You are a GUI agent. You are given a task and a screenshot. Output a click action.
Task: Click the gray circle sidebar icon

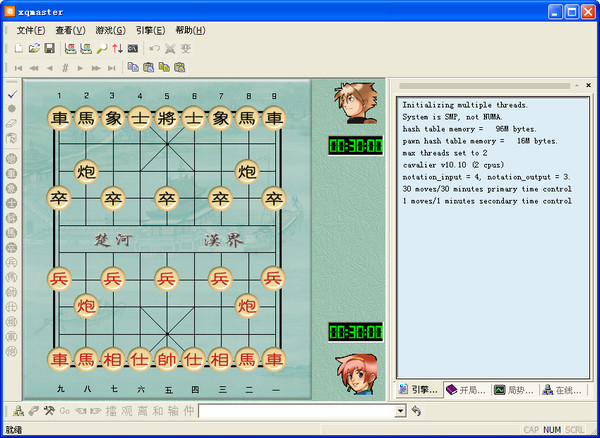(12, 109)
